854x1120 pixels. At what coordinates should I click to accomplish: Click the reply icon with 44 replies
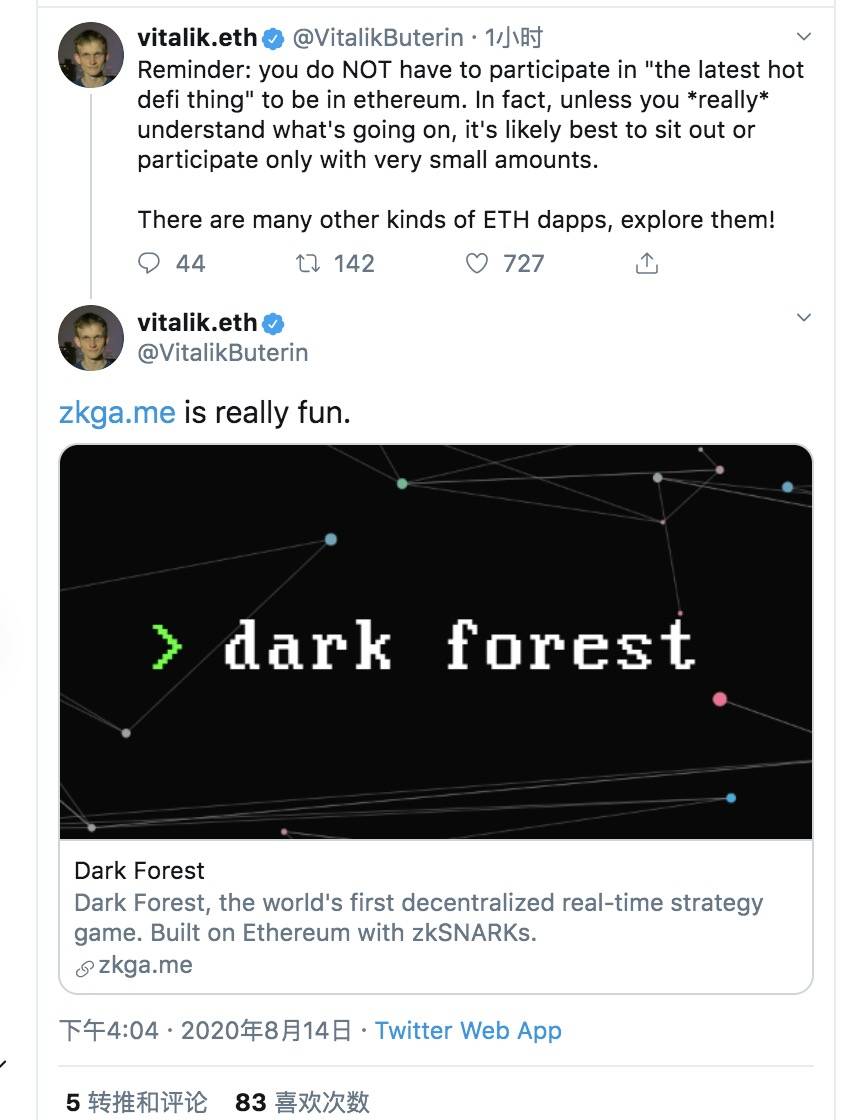pos(149,263)
